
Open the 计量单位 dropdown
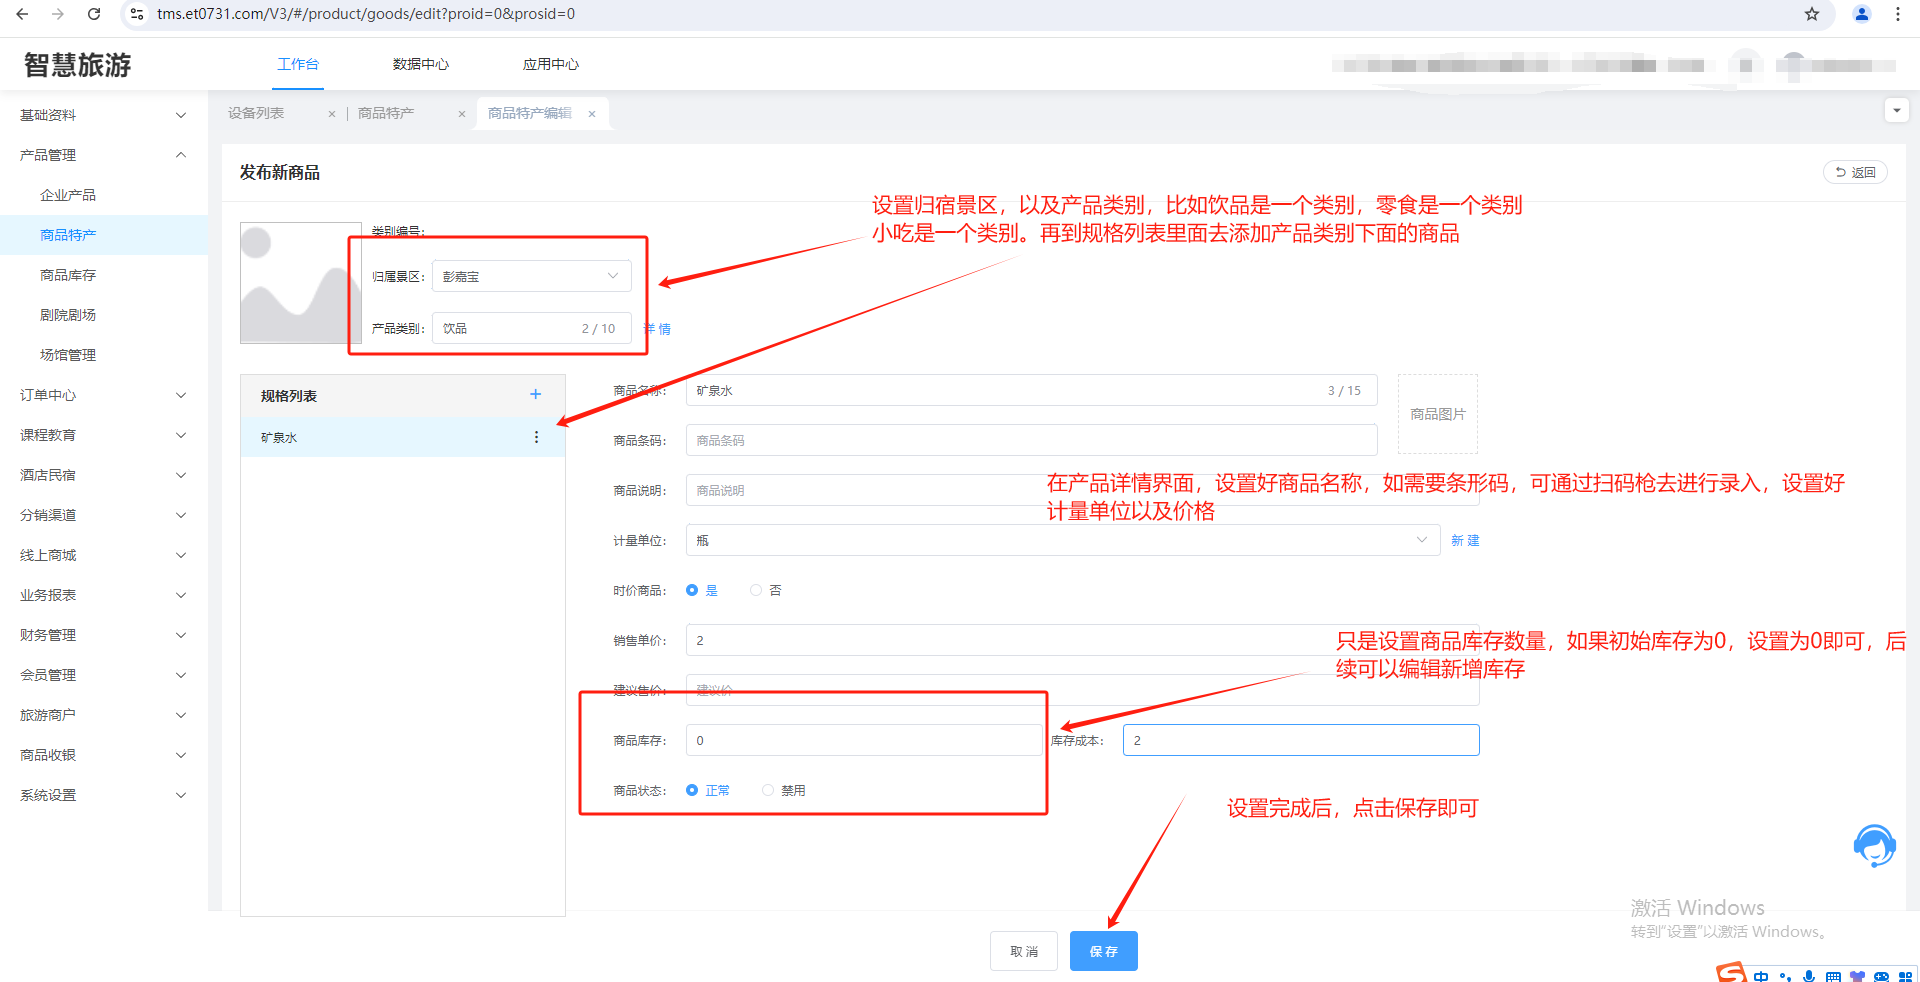[1062, 540]
